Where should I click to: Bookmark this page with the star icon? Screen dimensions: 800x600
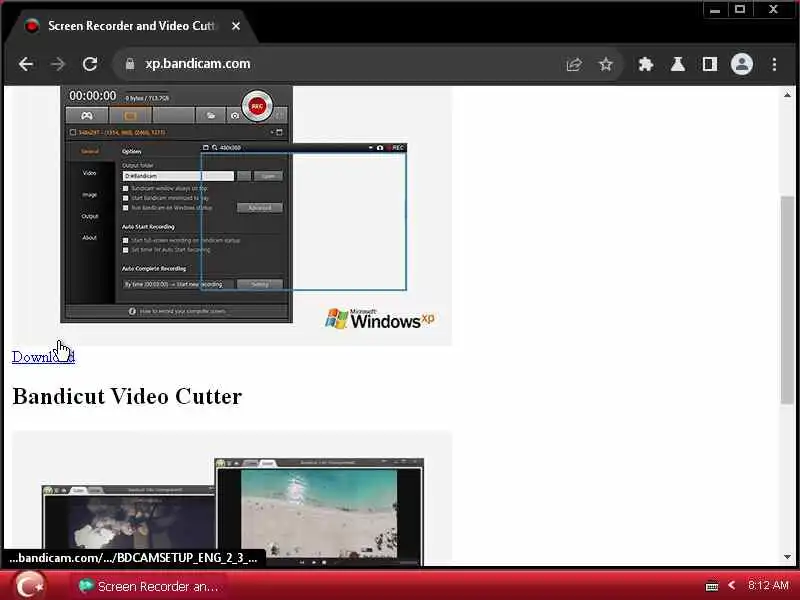click(606, 64)
